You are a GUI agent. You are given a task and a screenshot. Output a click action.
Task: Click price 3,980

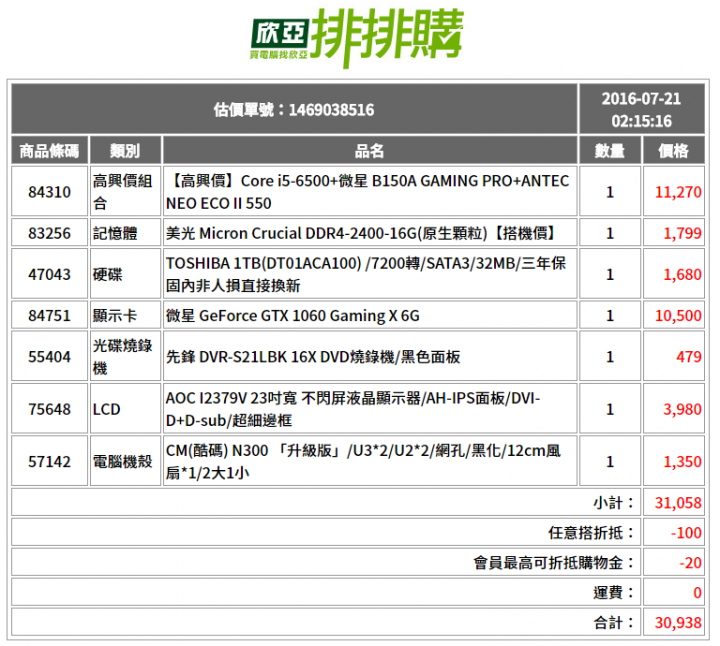pyautogui.click(x=682, y=409)
